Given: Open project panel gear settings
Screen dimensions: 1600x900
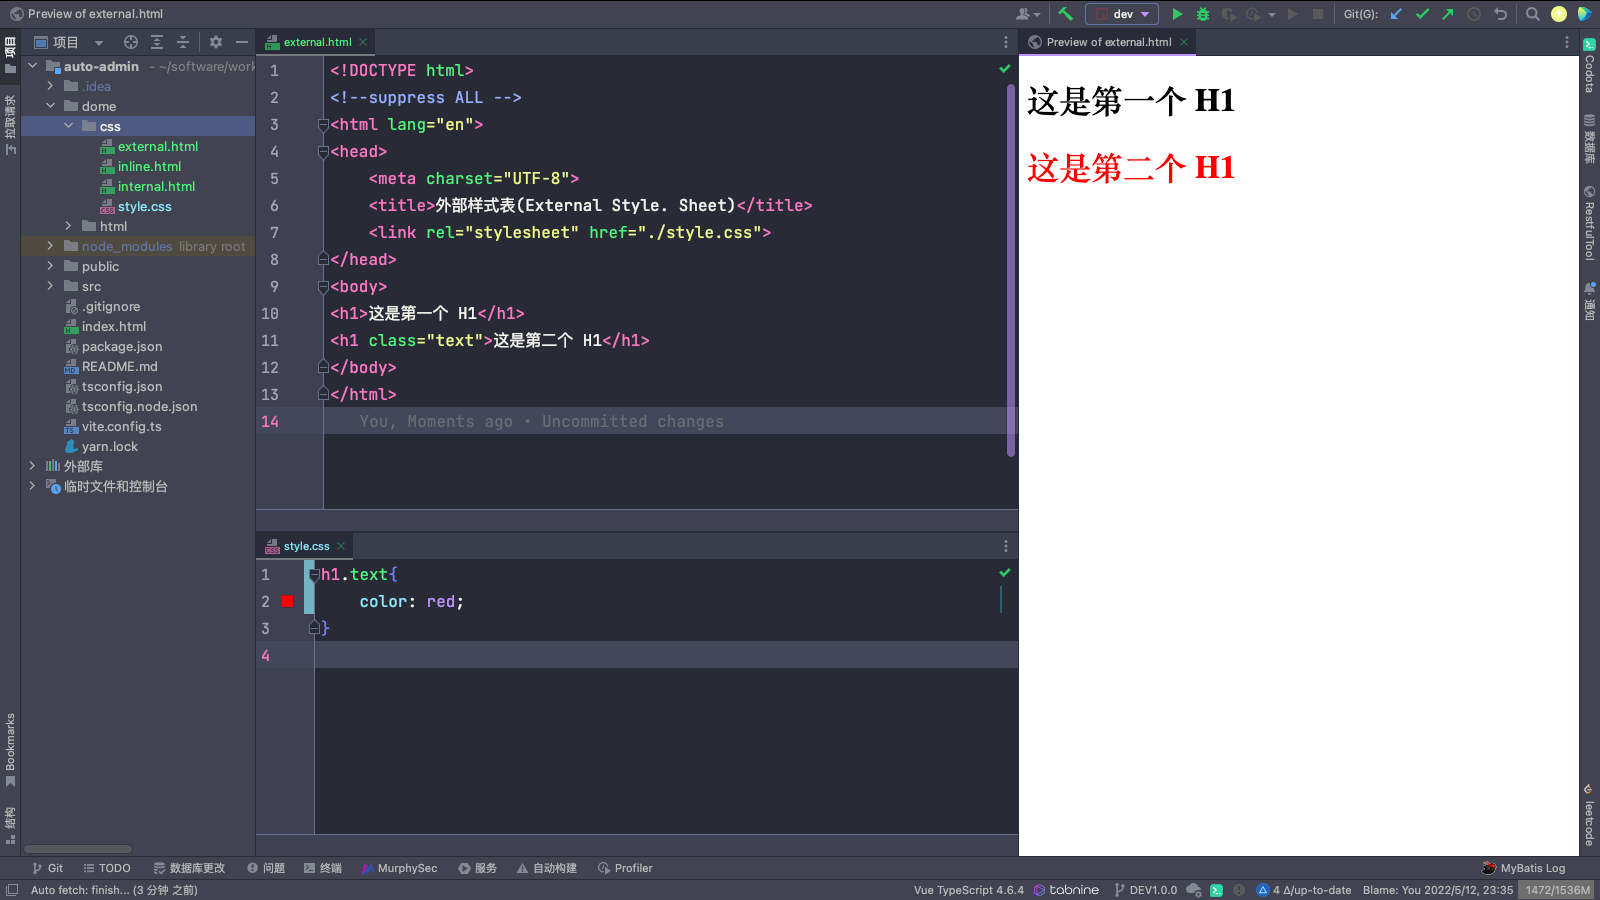Looking at the screenshot, I should tap(216, 42).
